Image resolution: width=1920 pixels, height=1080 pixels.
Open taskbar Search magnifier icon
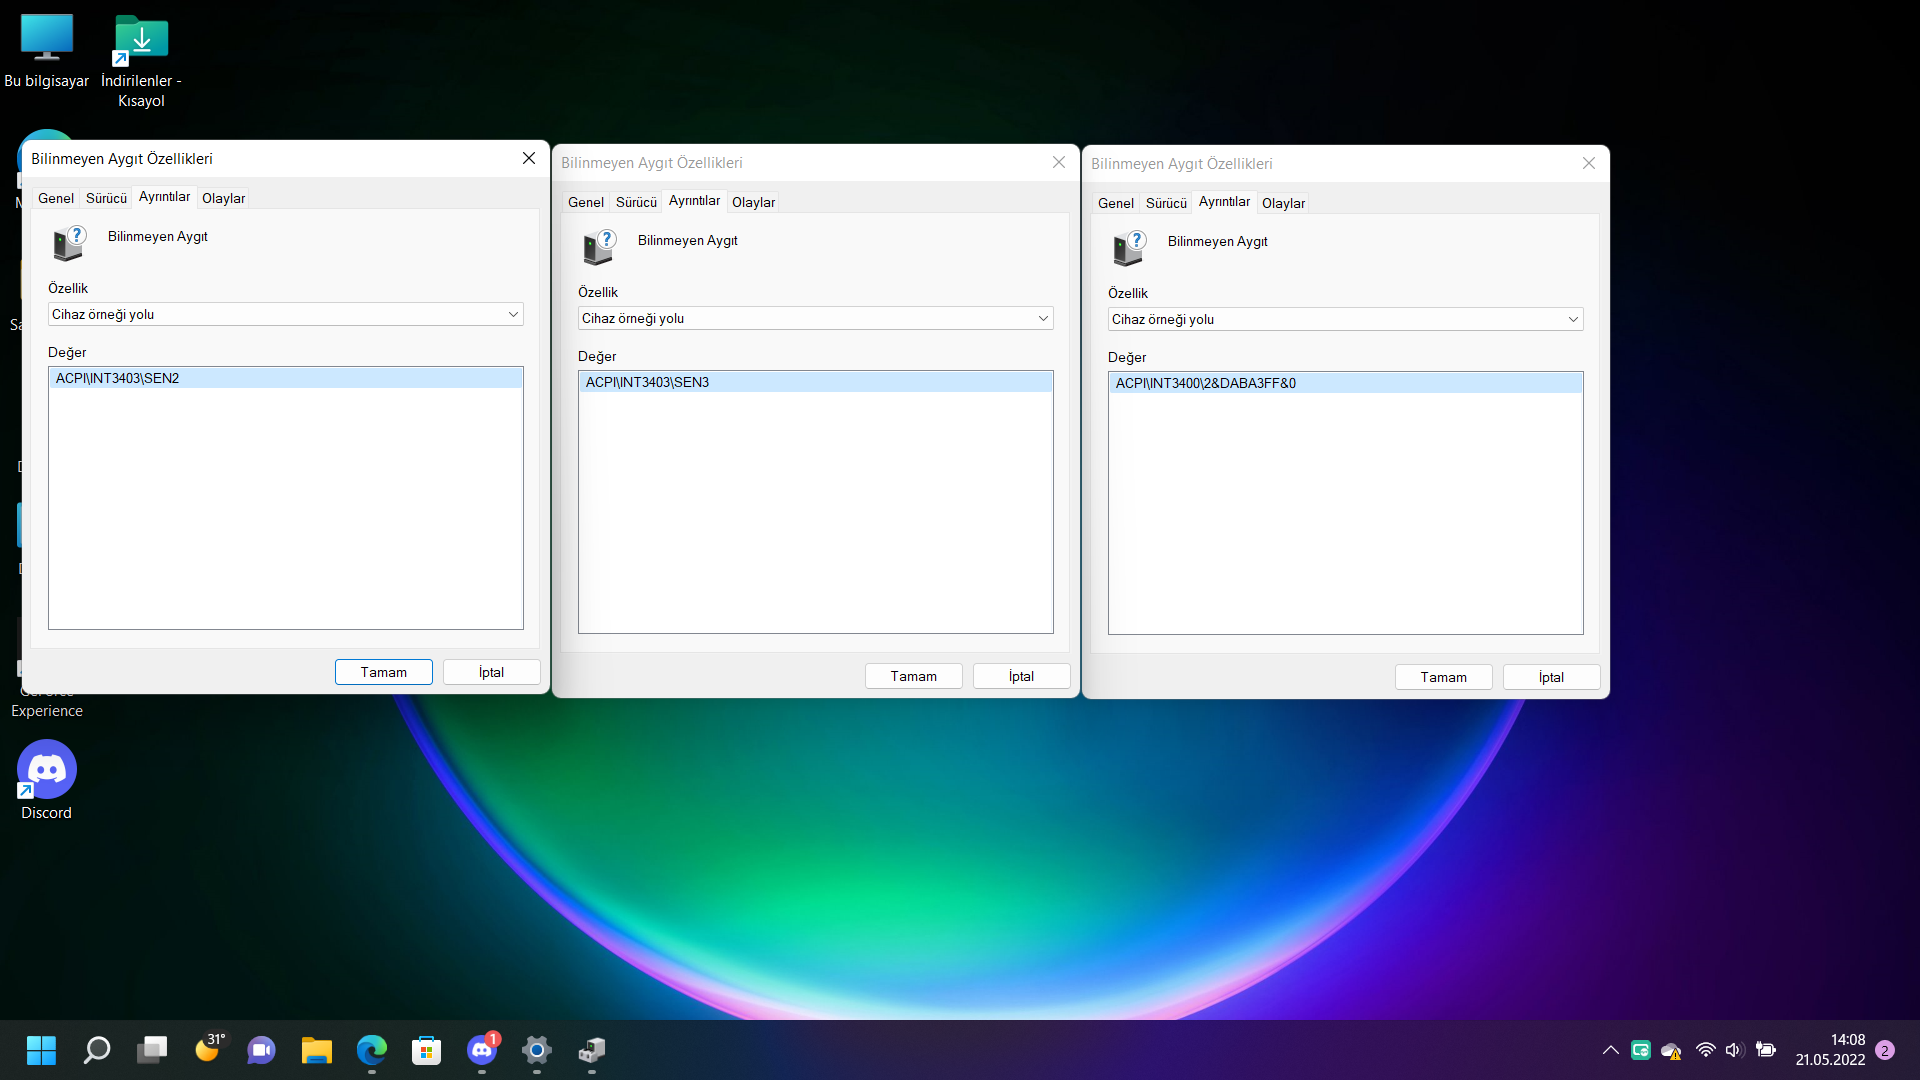[97, 1050]
